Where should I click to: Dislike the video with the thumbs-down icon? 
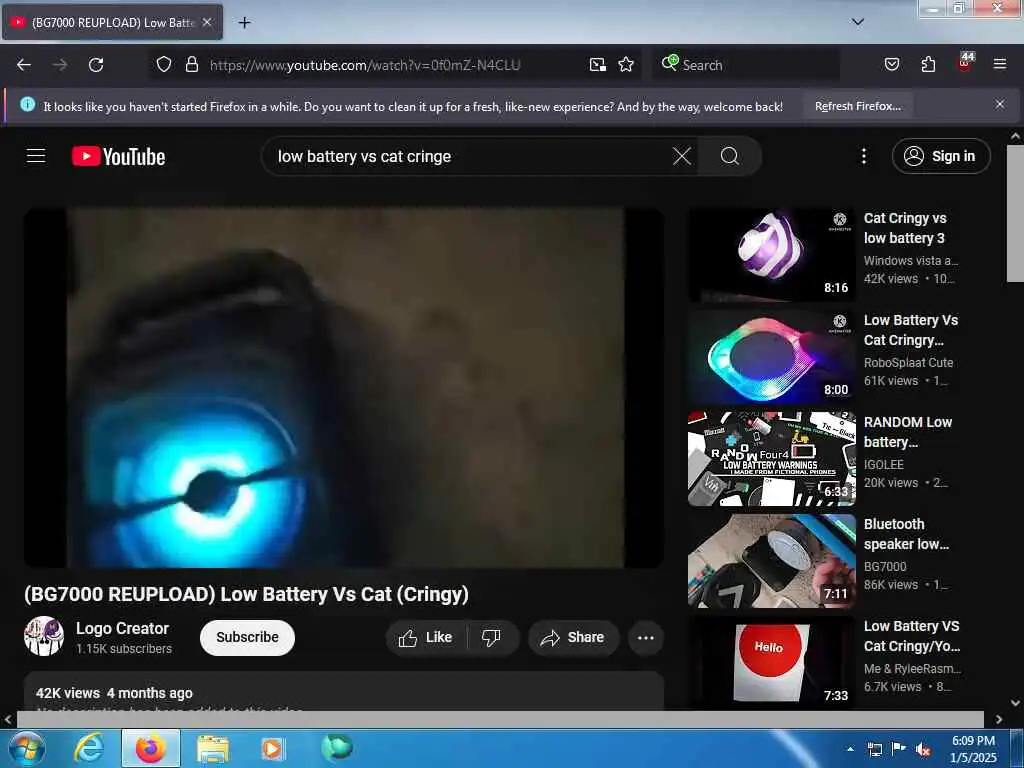click(x=491, y=637)
